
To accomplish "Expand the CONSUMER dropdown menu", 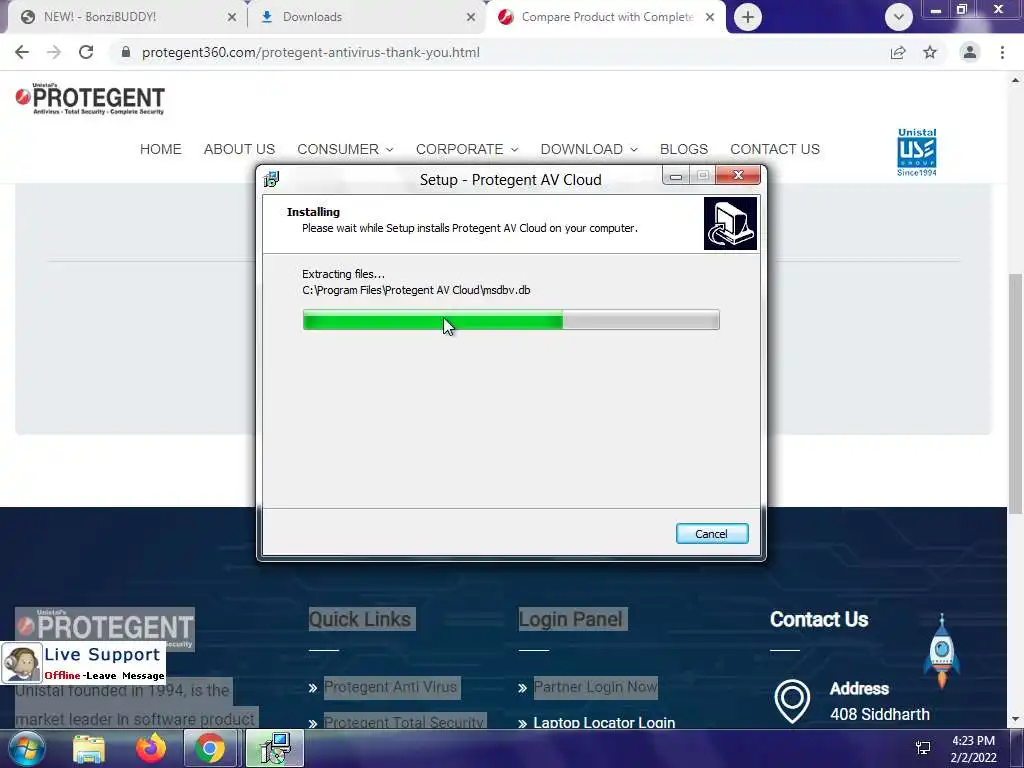I will pyautogui.click(x=345, y=149).
